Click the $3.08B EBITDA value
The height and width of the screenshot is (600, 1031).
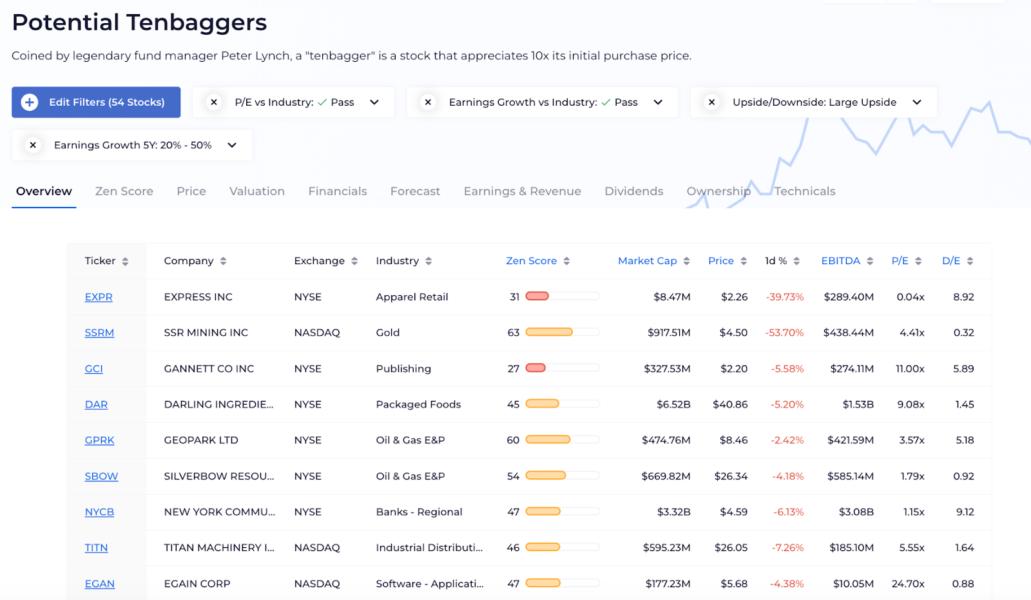click(856, 512)
